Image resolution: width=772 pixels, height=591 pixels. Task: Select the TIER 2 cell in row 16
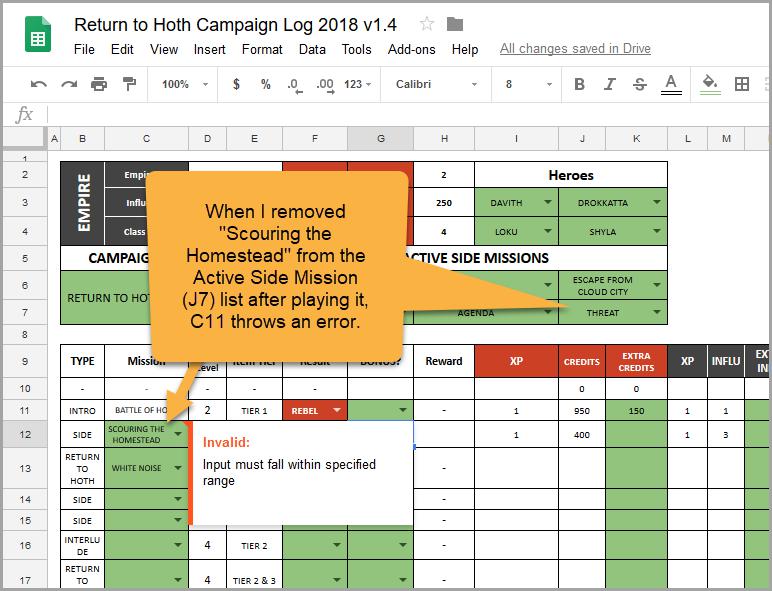click(254, 545)
